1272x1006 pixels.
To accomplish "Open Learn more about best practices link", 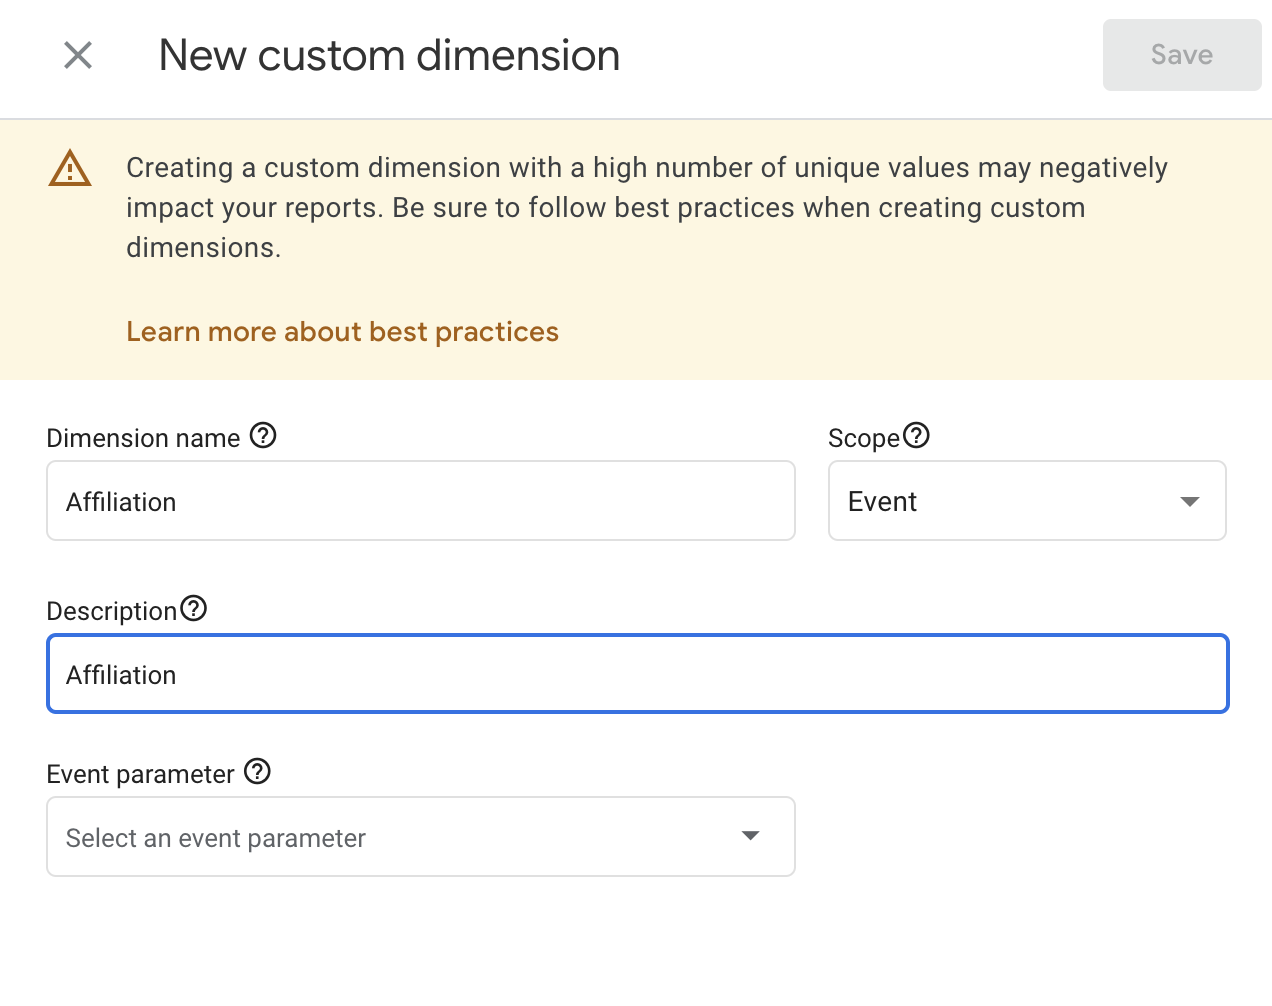I will point(342,332).
